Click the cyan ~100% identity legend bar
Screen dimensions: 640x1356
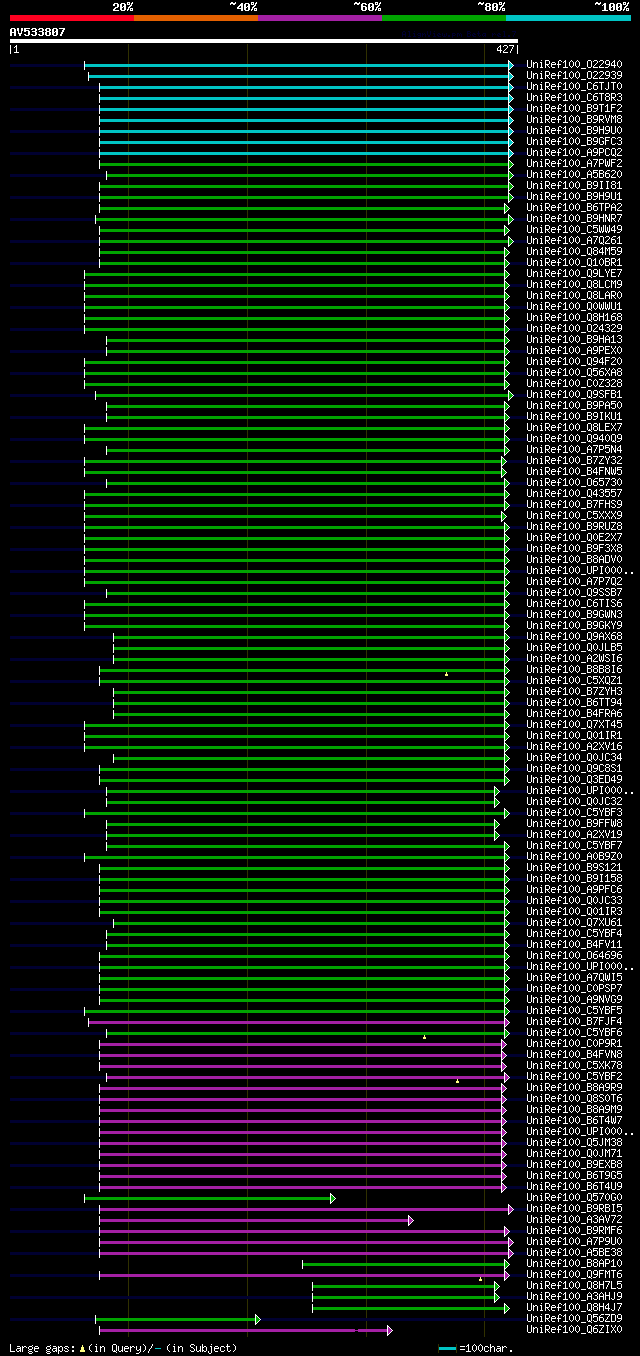(x=568, y=17)
